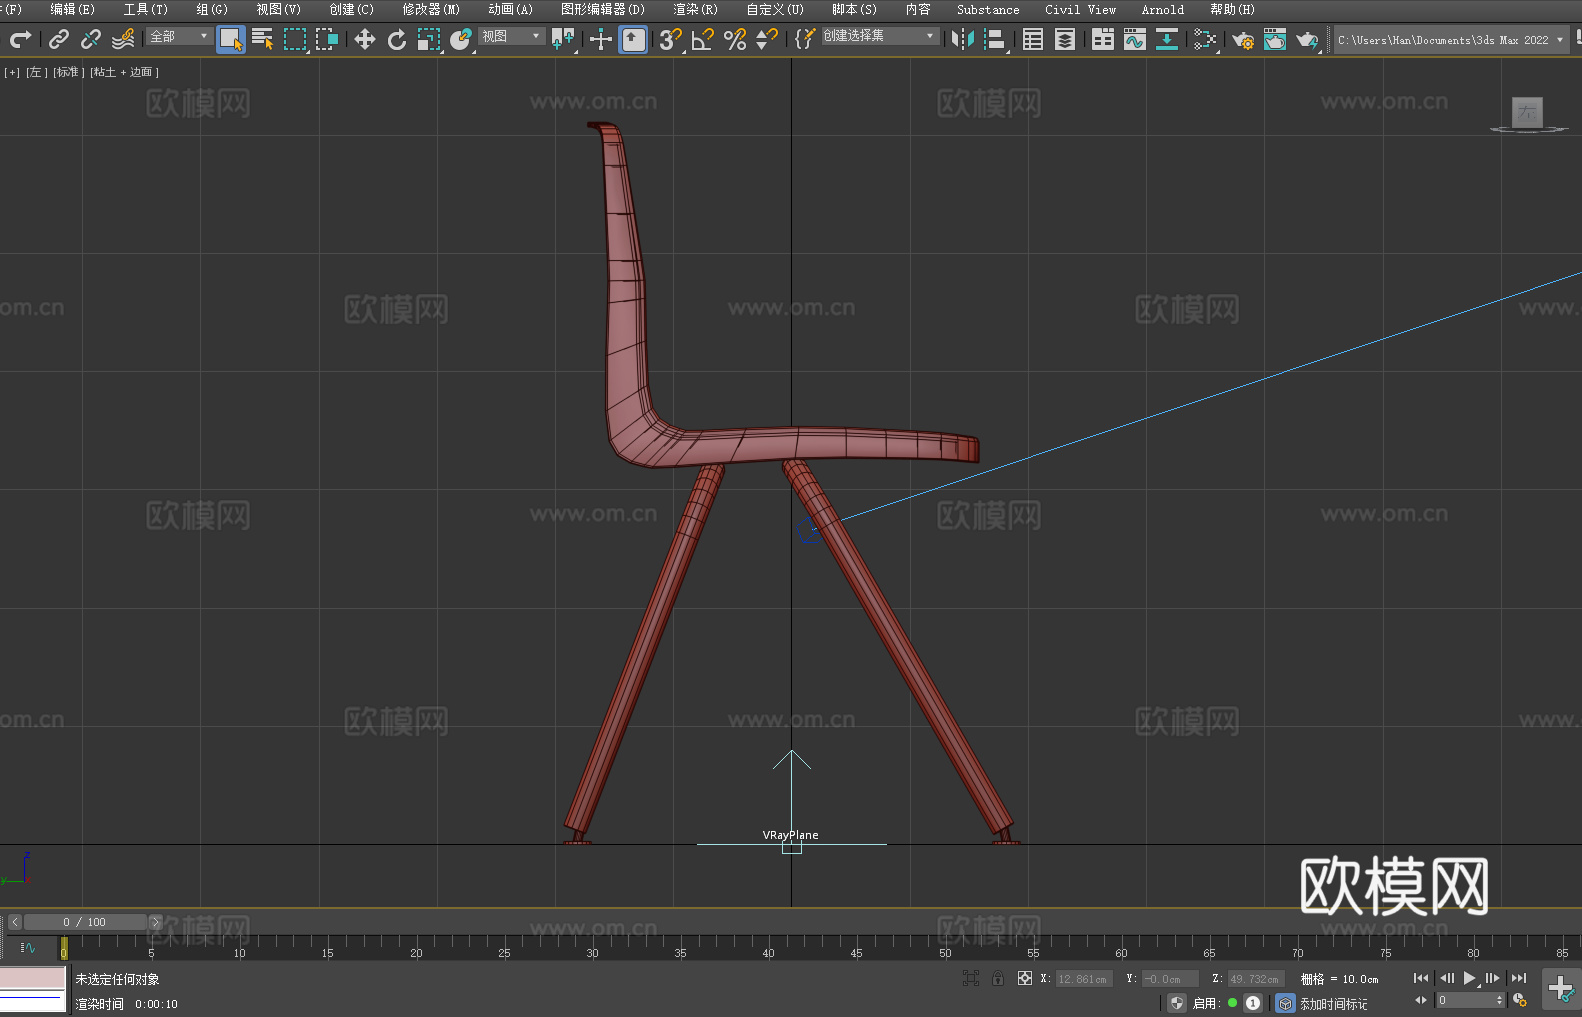1582x1017 pixels.
Task: Open the Curve Editor icon
Action: tap(1135, 39)
